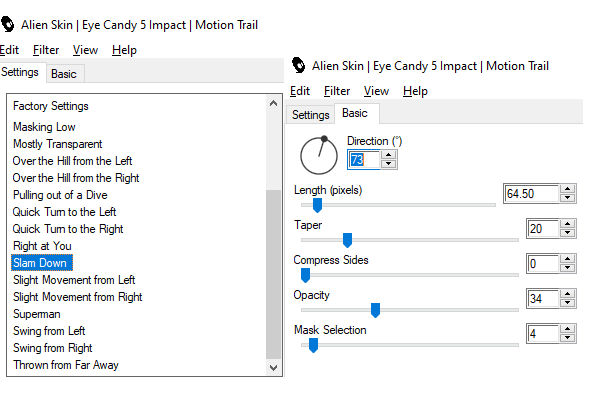Switch to Basic tab in left window
The image size is (600, 400).
pyautogui.click(x=64, y=74)
